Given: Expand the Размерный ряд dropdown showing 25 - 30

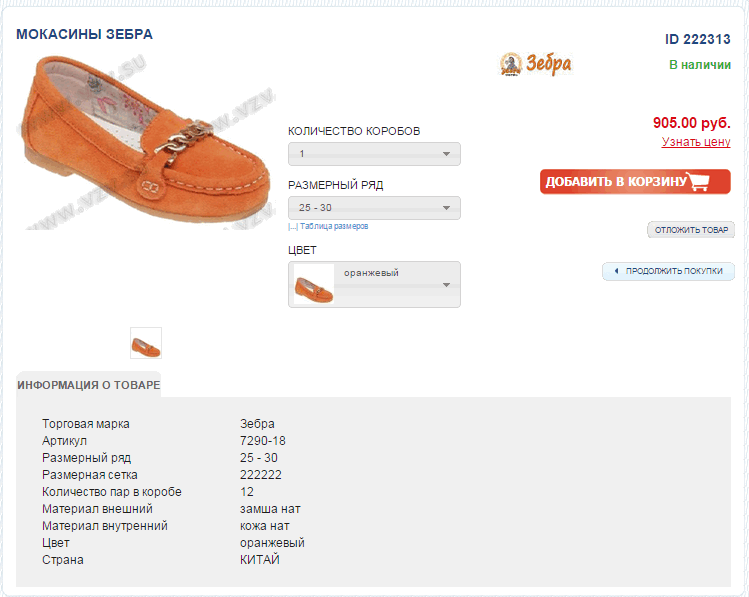Looking at the screenshot, I should pos(374,208).
